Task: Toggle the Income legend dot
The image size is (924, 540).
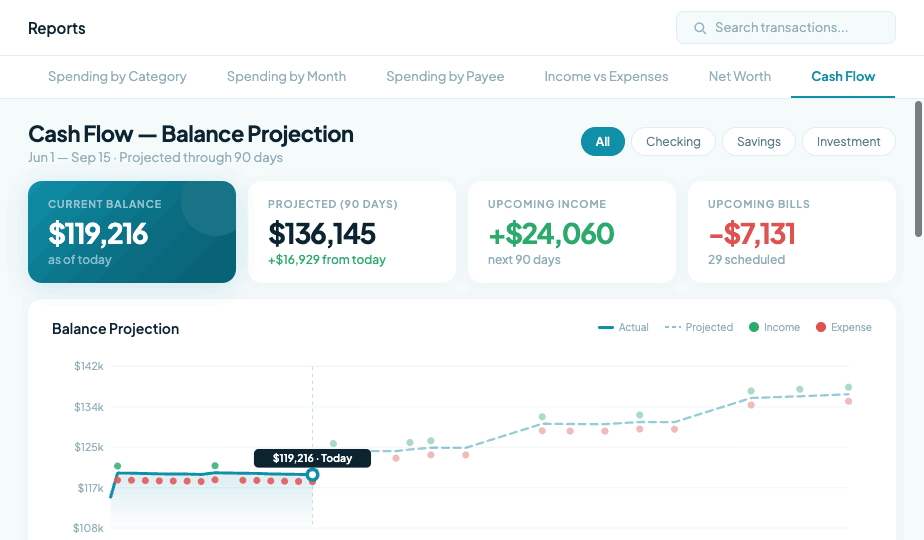Action: click(754, 327)
